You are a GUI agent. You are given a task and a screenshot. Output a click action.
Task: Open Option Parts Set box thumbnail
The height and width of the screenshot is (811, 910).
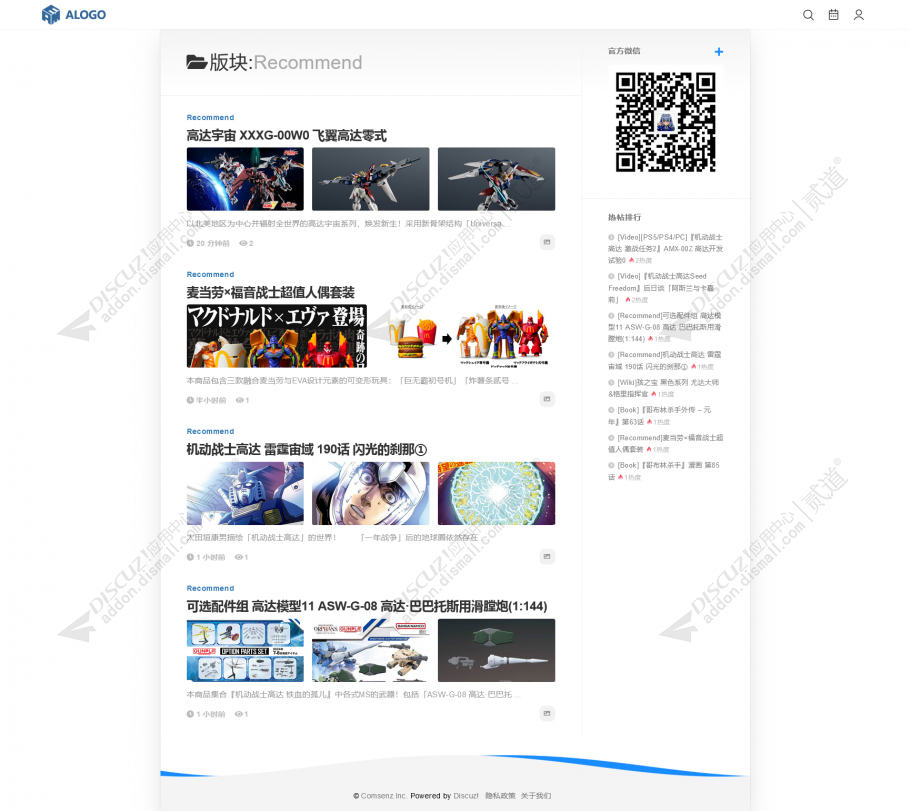(x=245, y=650)
